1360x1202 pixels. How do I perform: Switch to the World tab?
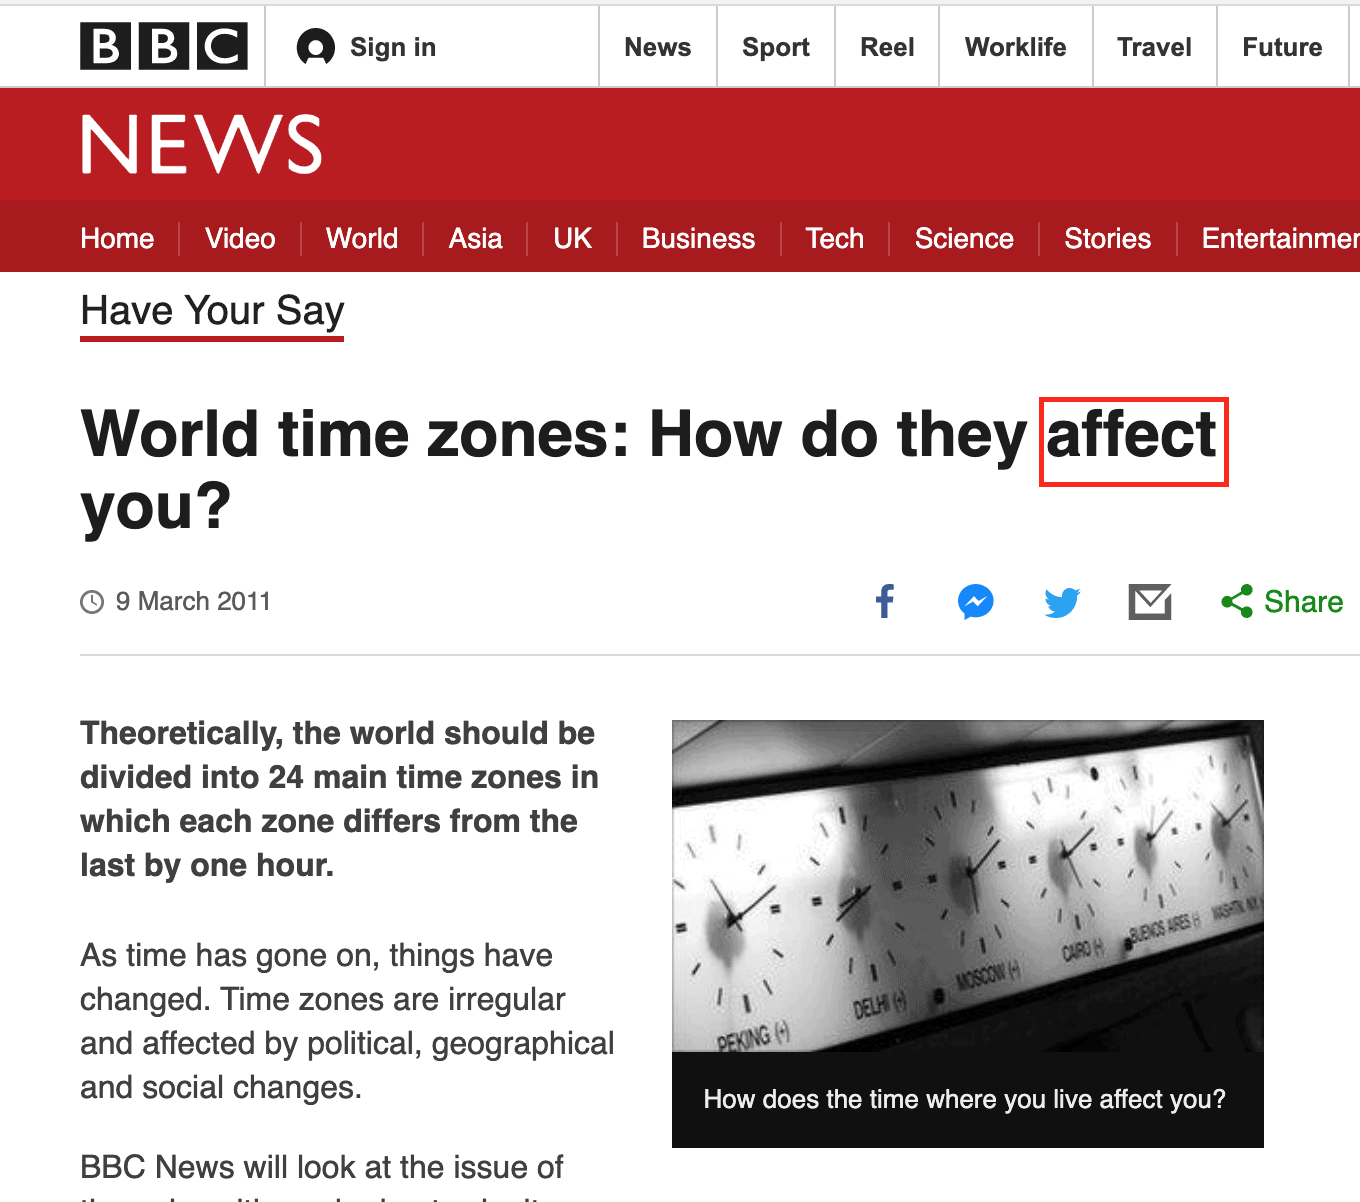coord(361,238)
